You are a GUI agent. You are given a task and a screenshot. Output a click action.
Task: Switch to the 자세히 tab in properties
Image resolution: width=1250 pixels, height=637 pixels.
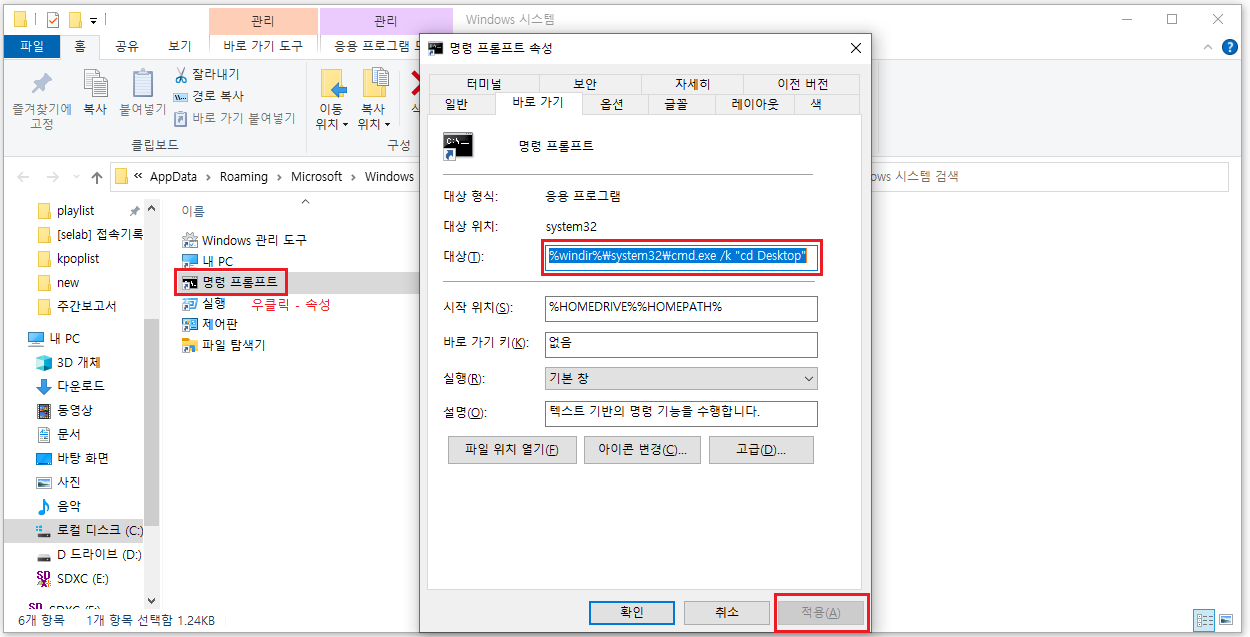(692, 84)
